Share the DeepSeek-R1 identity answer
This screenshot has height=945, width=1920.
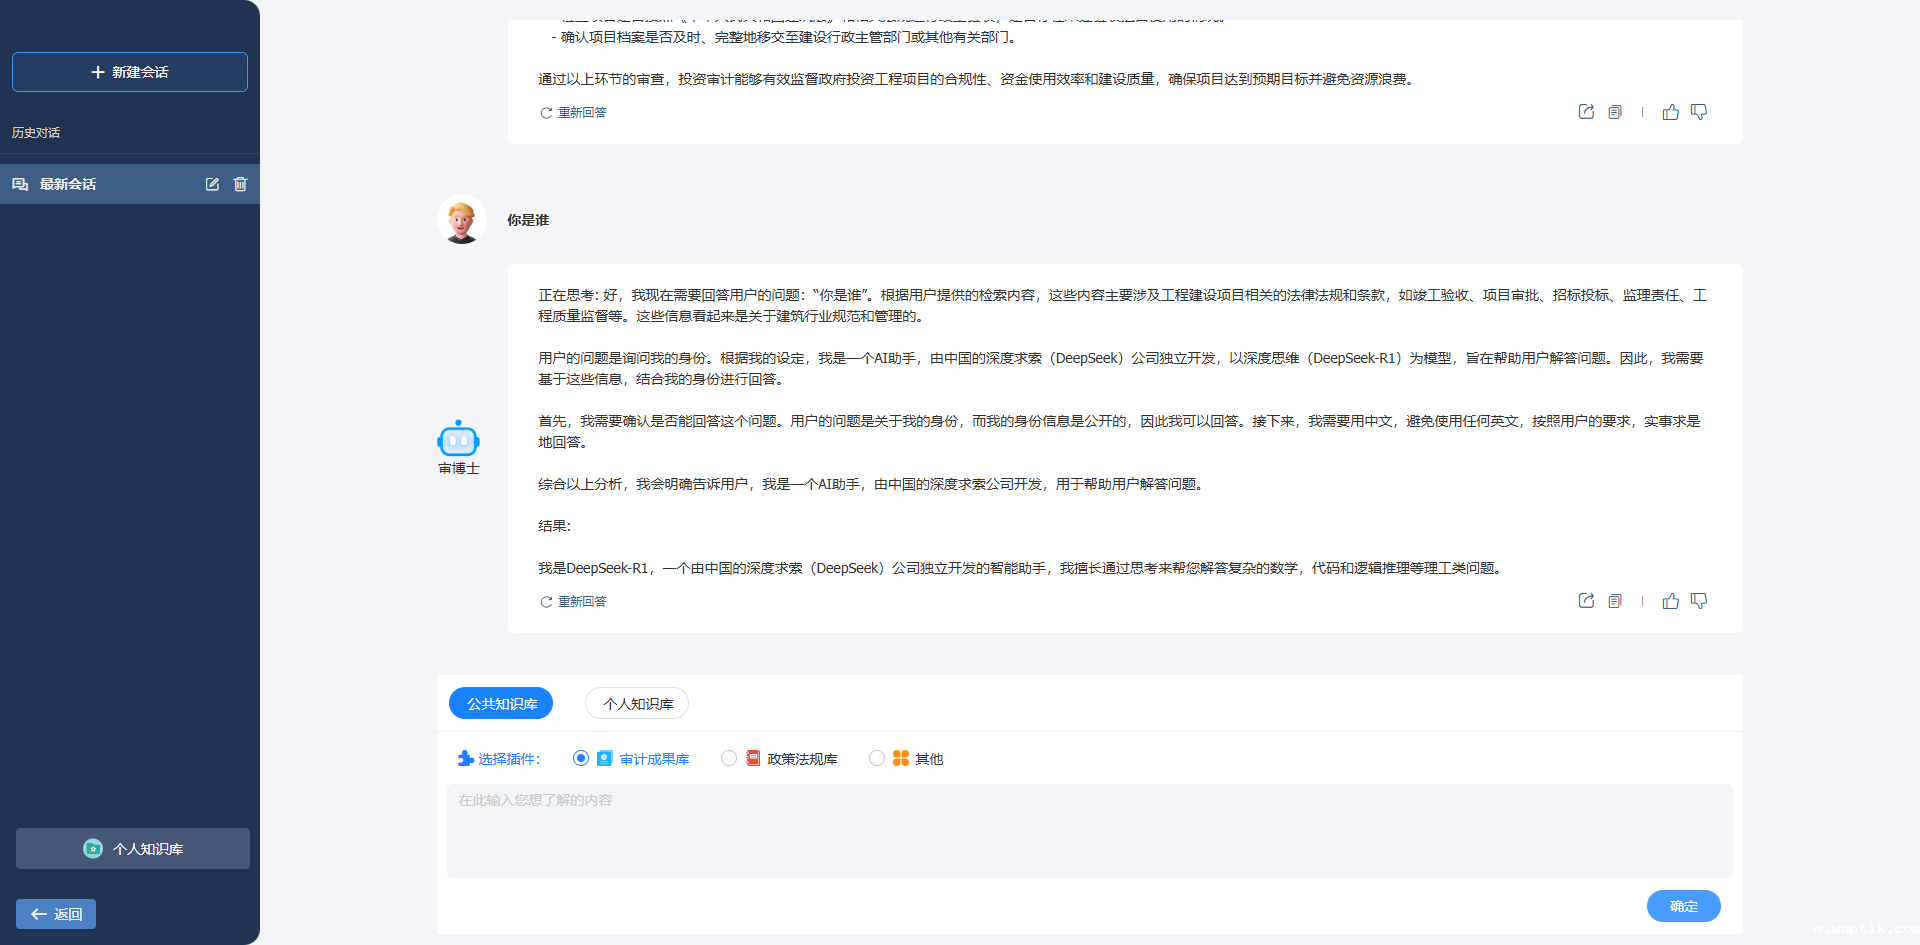point(1586,601)
